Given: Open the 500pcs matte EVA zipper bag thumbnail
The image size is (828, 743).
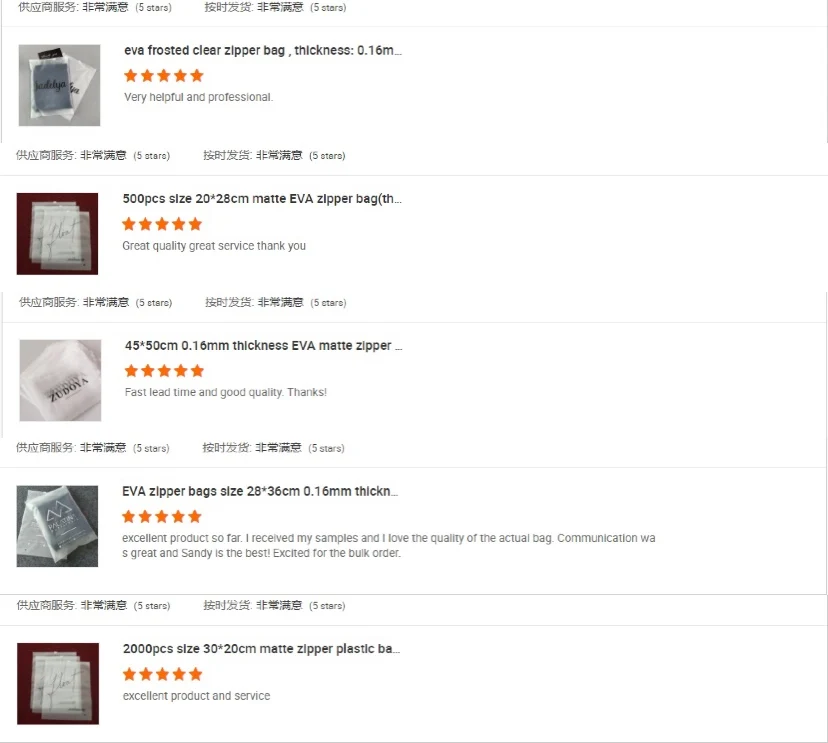Looking at the screenshot, I should coord(57,233).
